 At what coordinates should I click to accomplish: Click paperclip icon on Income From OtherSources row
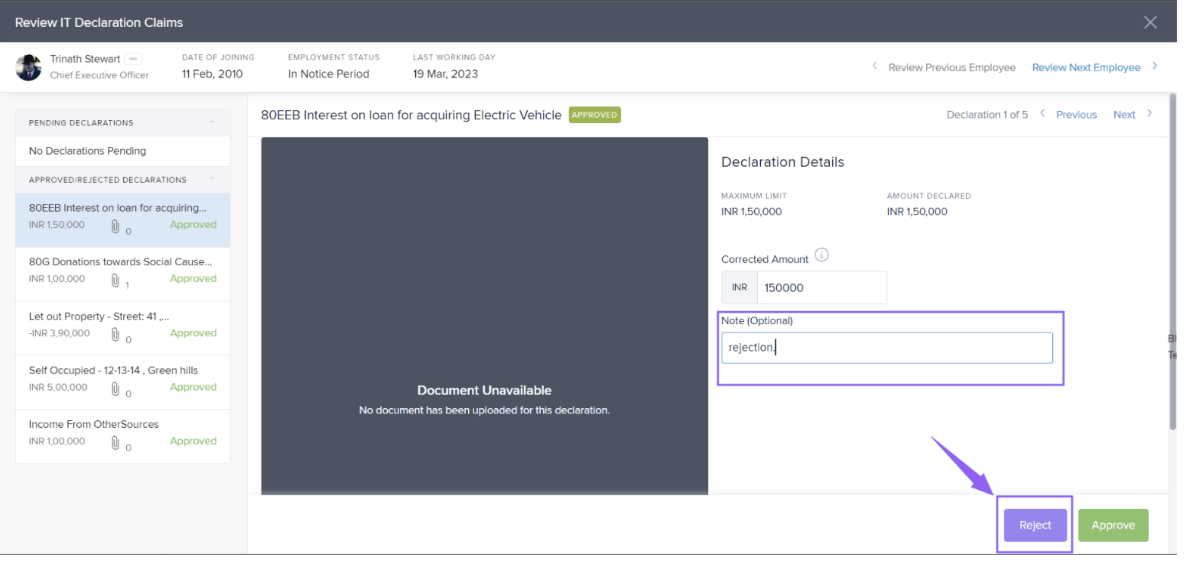(x=116, y=442)
